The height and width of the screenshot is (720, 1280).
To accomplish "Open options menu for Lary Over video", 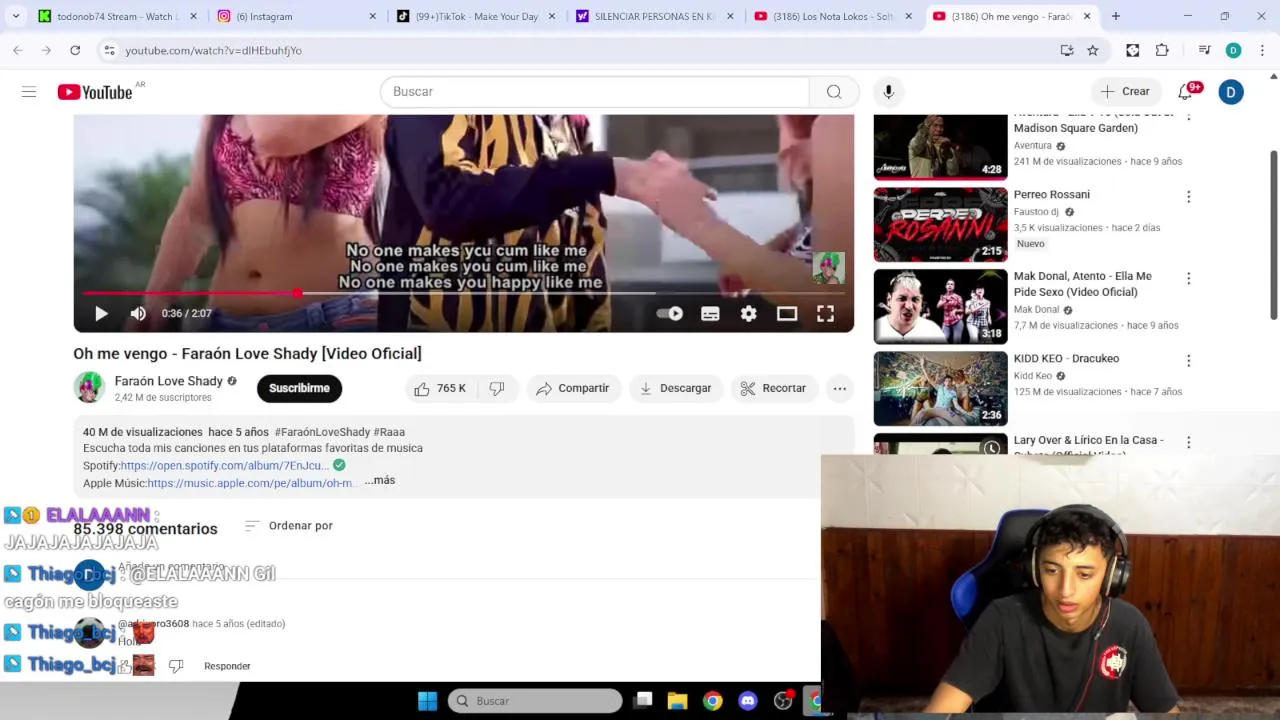I will tap(1188, 443).
